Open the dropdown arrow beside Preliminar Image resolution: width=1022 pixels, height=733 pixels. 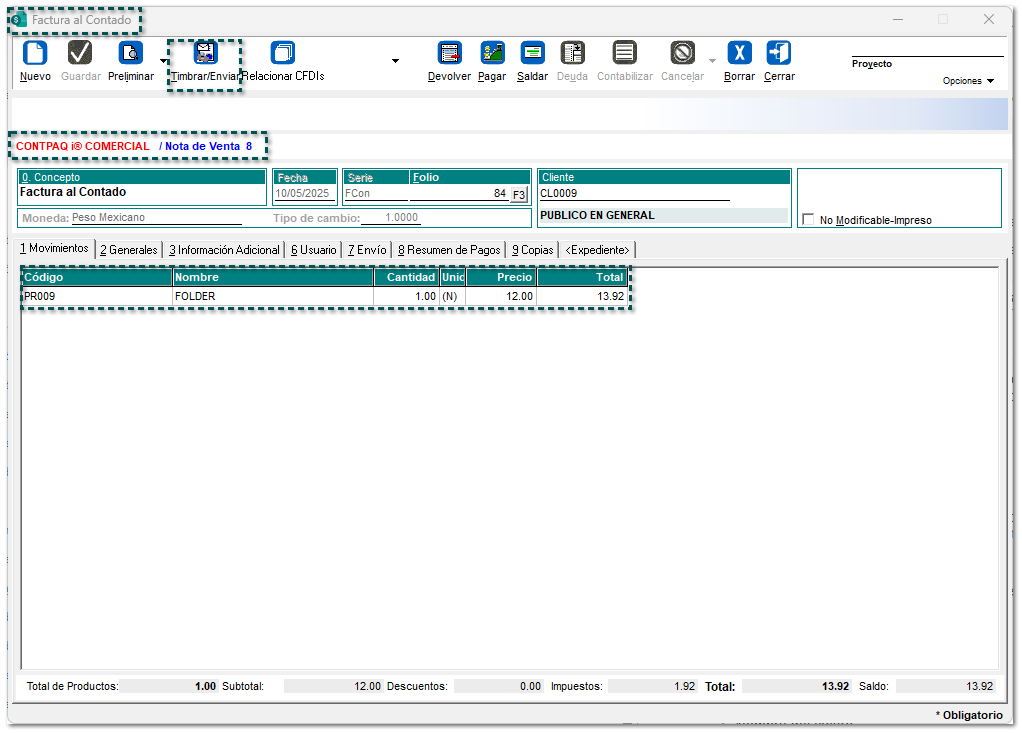point(164,61)
